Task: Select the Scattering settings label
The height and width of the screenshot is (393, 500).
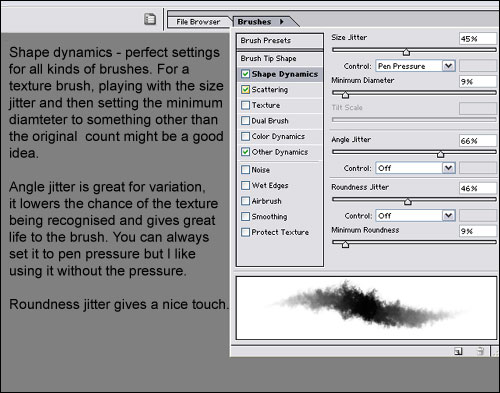Action: pyautogui.click(x=270, y=90)
